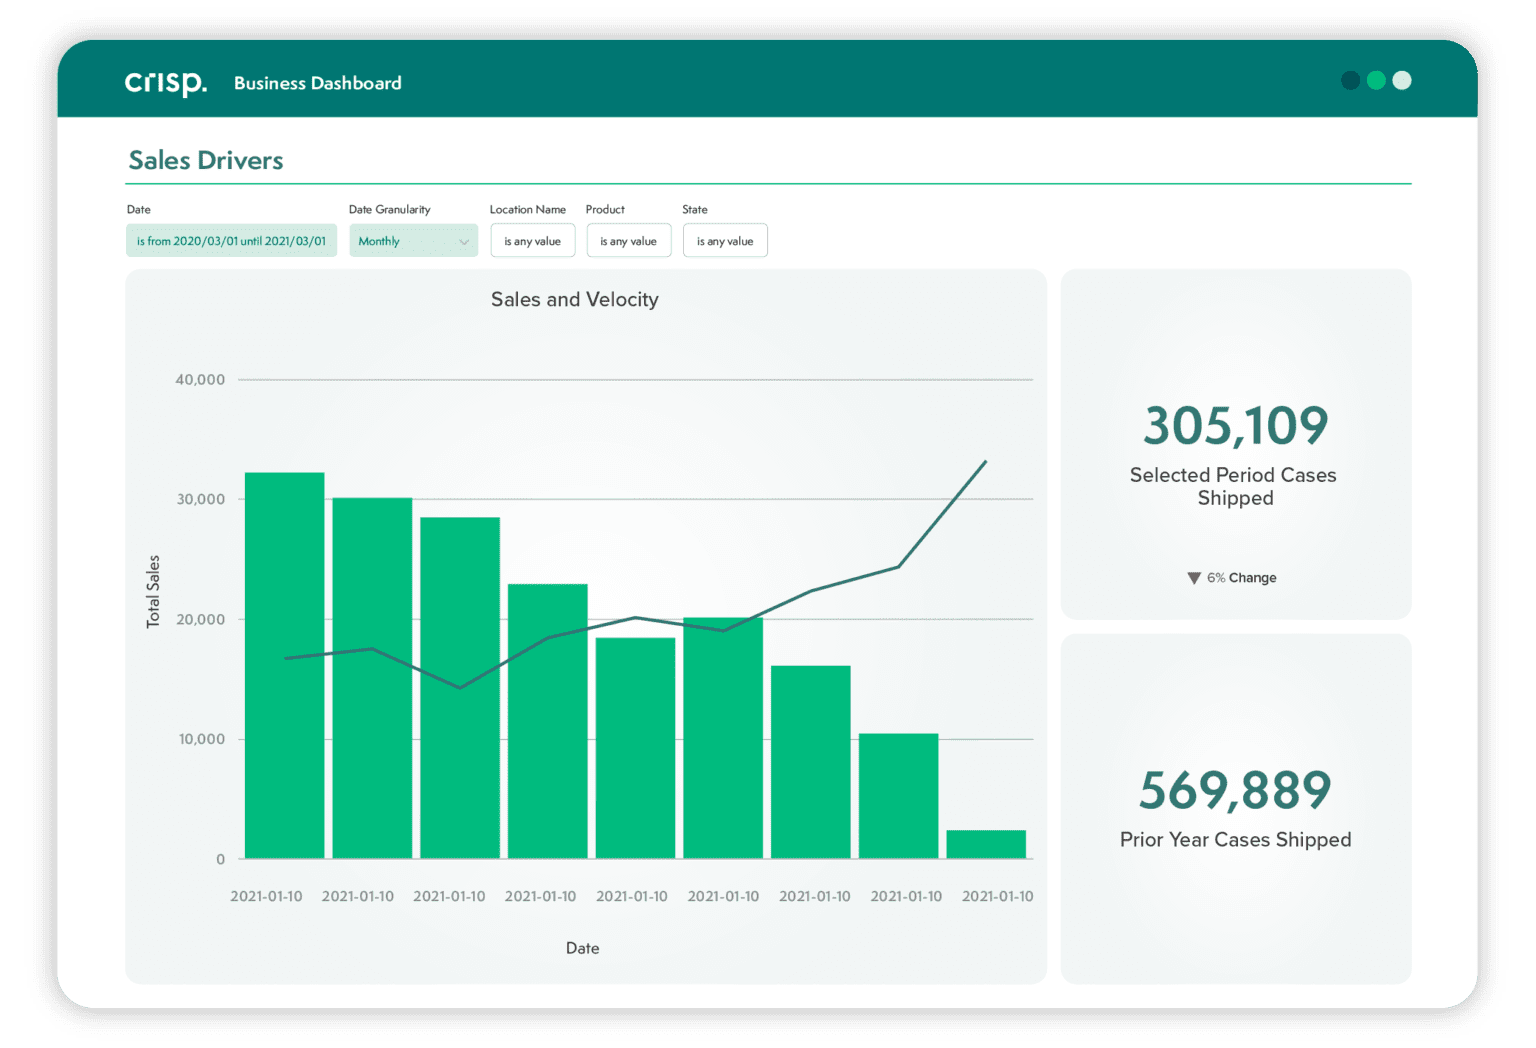The image size is (1536, 1048).
Task: Click the velocity line's final peak point
Action: coord(985,462)
